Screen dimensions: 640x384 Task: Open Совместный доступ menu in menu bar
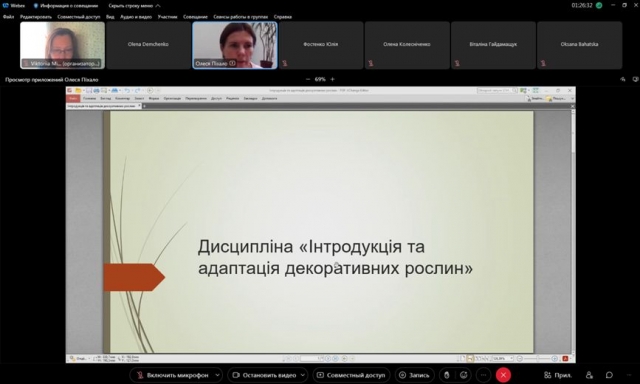(x=79, y=17)
